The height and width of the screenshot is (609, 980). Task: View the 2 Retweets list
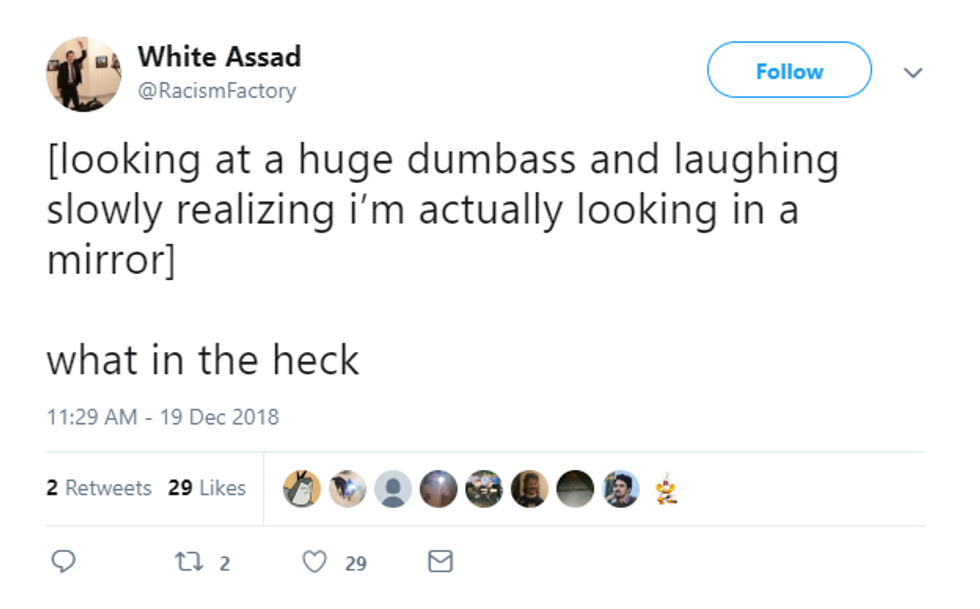point(99,488)
